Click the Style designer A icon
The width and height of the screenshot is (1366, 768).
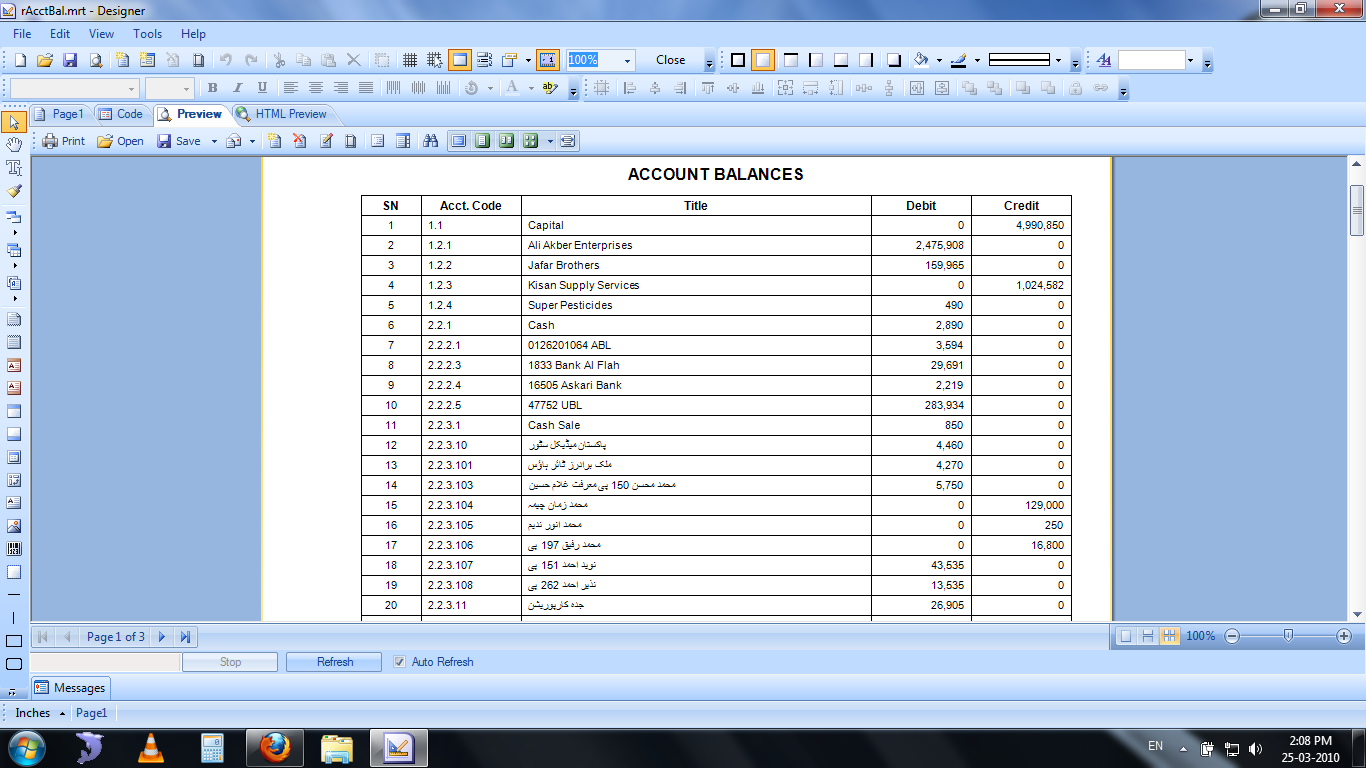(x=1104, y=60)
